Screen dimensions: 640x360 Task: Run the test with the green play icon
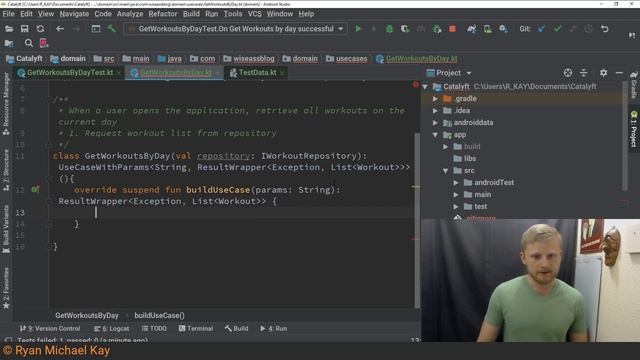pyautogui.click(x=358, y=29)
